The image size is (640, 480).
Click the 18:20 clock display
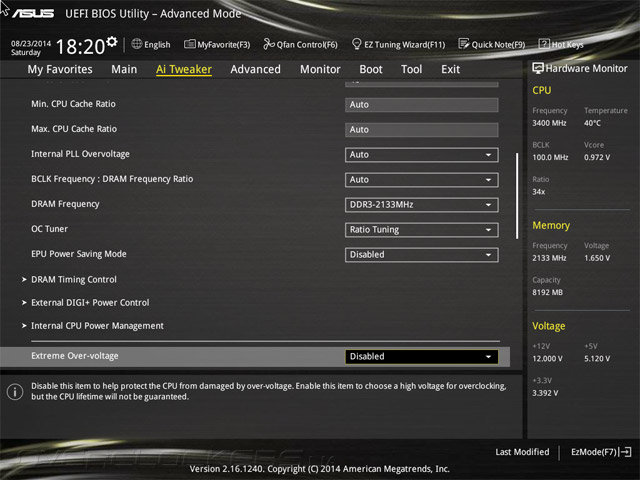80,46
